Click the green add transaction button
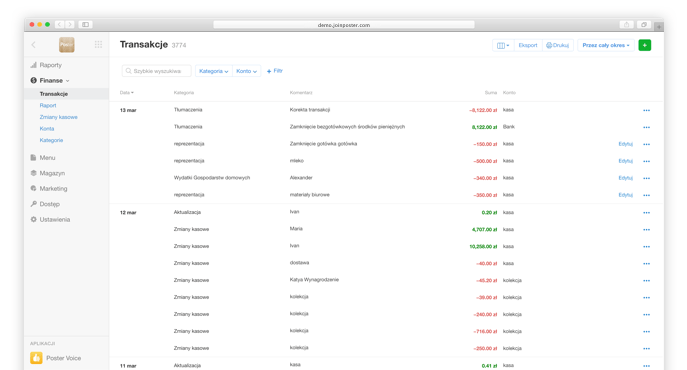Screen dimensions: 687x370 [x=645, y=45]
